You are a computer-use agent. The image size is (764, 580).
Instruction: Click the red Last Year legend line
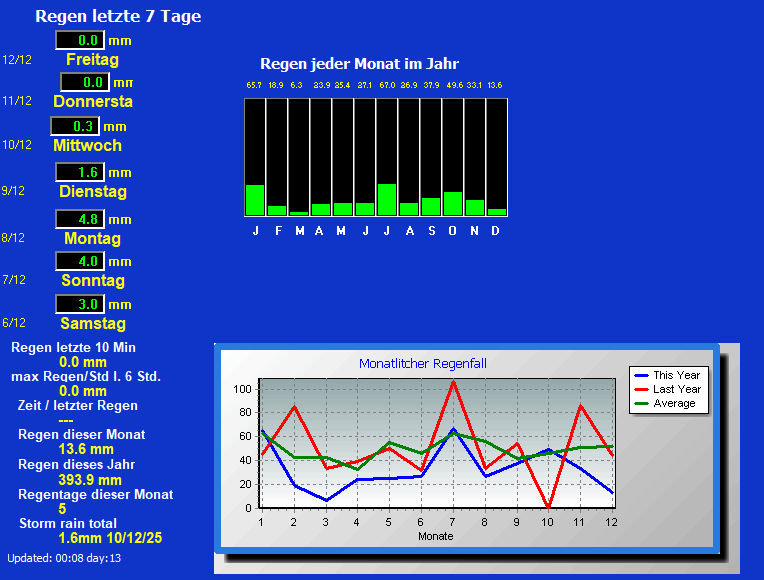pos(640,389)
